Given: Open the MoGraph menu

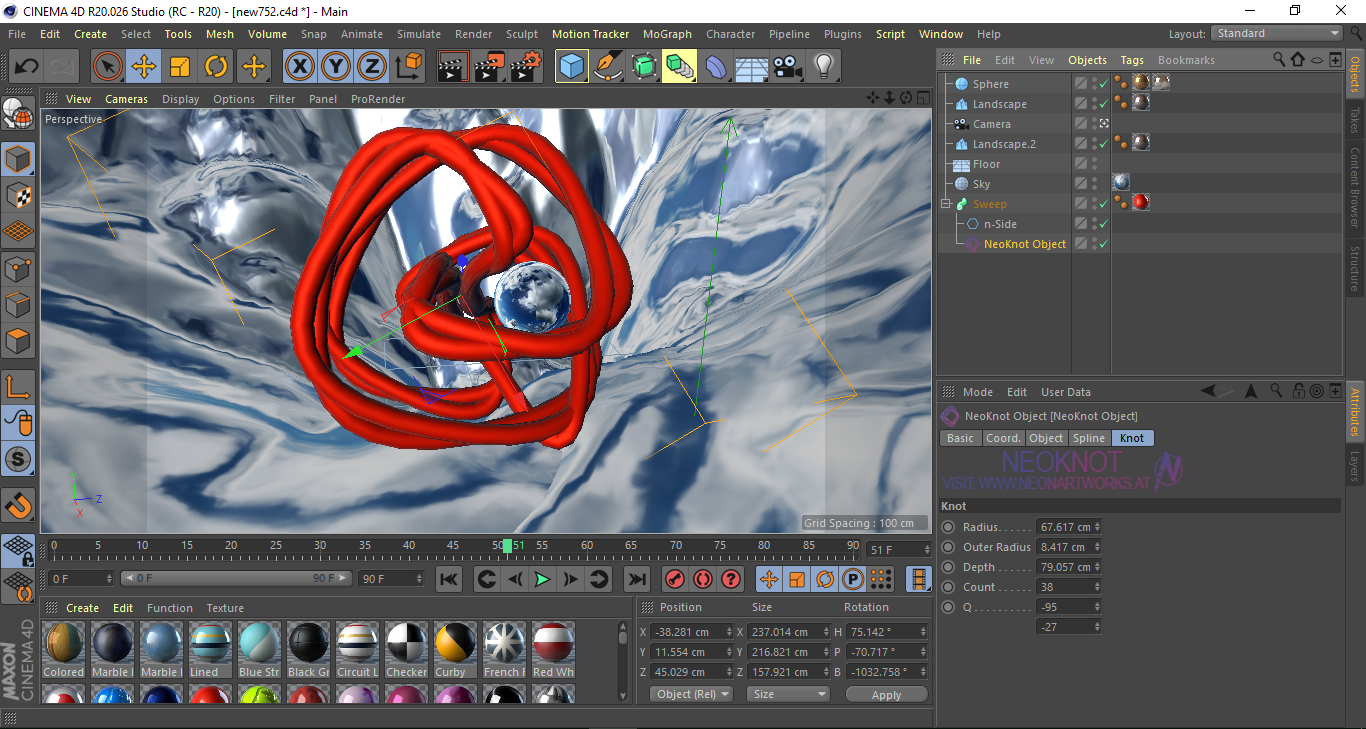Looking at the screenshot, I should [667, 33].
